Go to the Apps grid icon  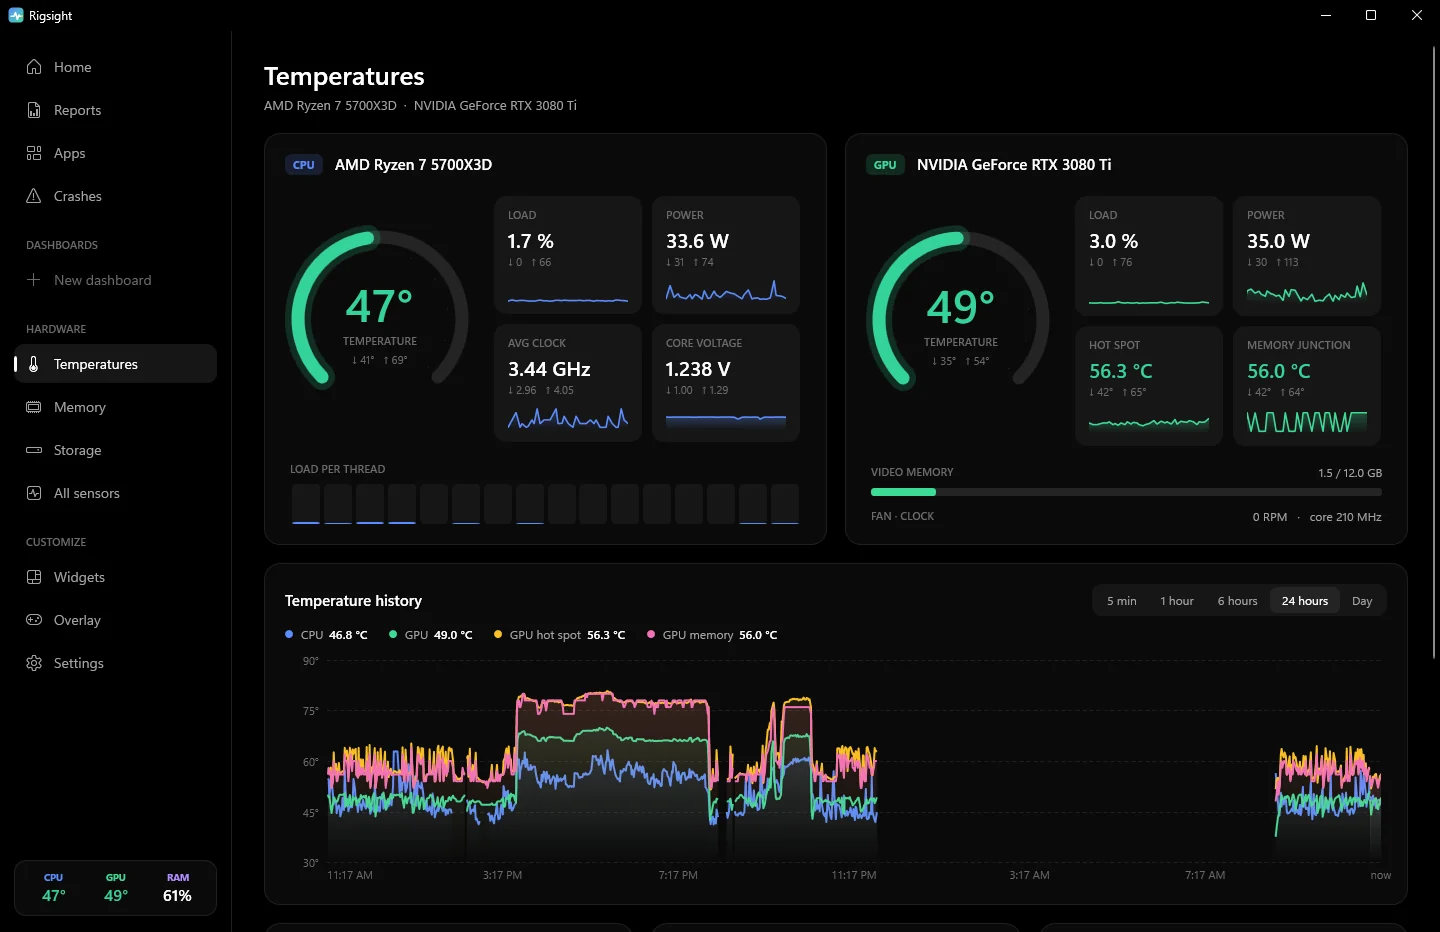point(34,153)
